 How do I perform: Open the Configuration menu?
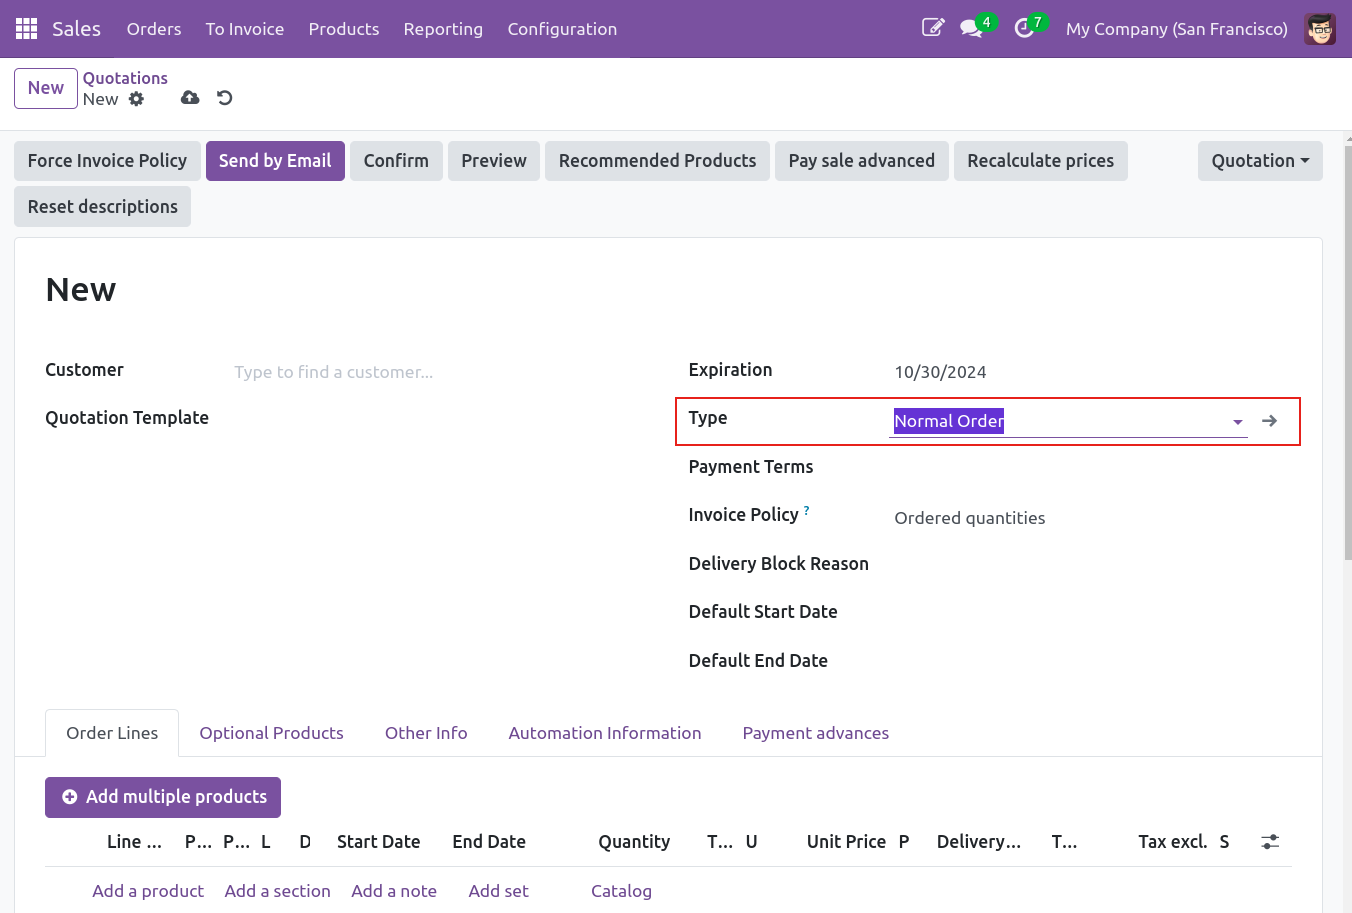click(562, 29)
